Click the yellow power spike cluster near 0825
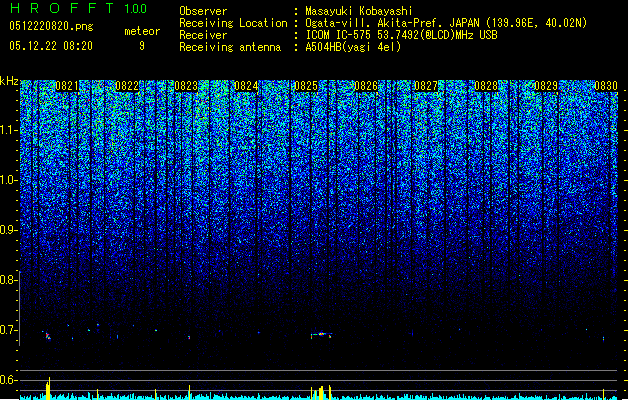 pos(321,392)
